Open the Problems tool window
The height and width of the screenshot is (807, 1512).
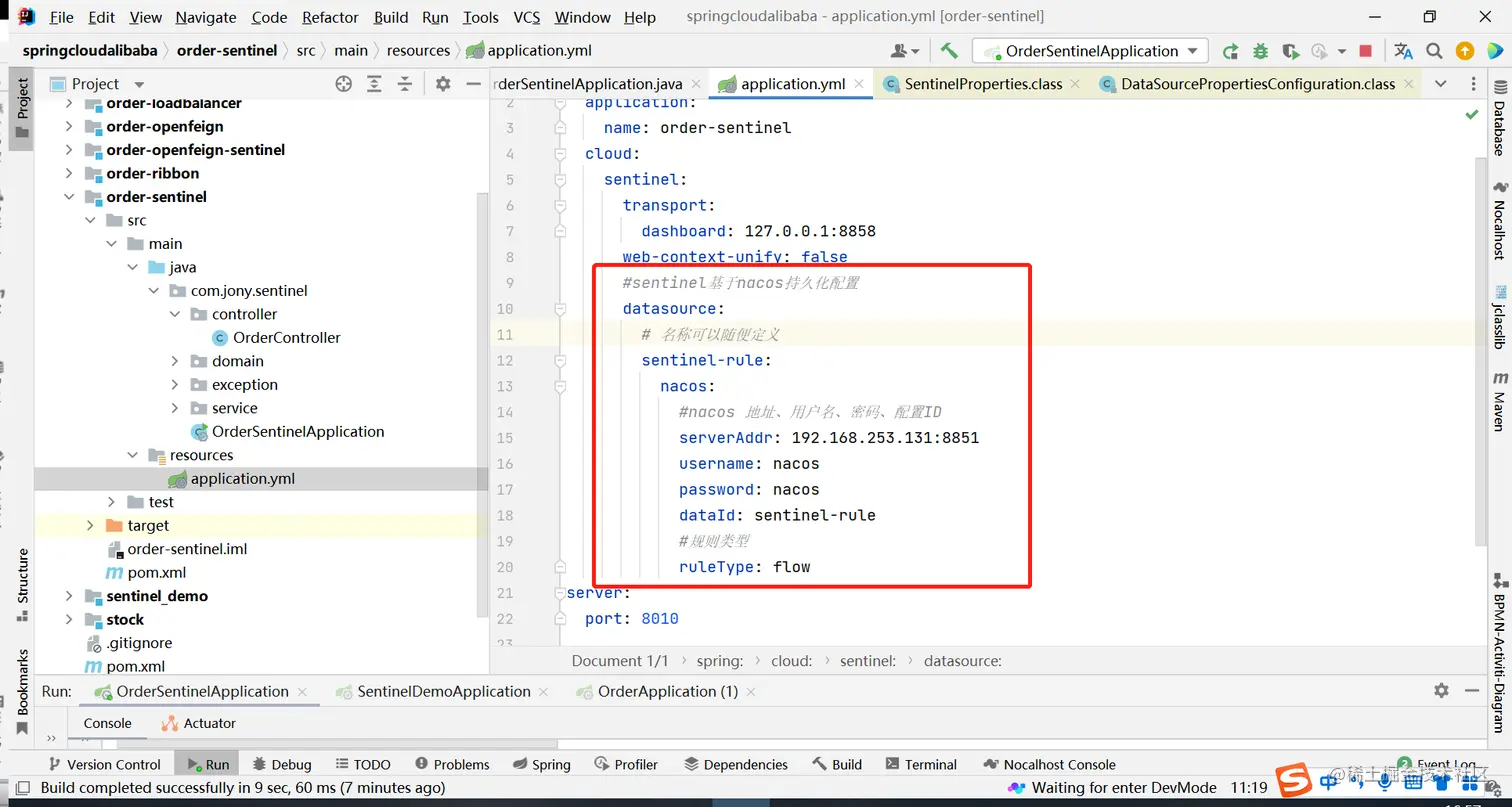pyautogui.click(x=452, y=764)
